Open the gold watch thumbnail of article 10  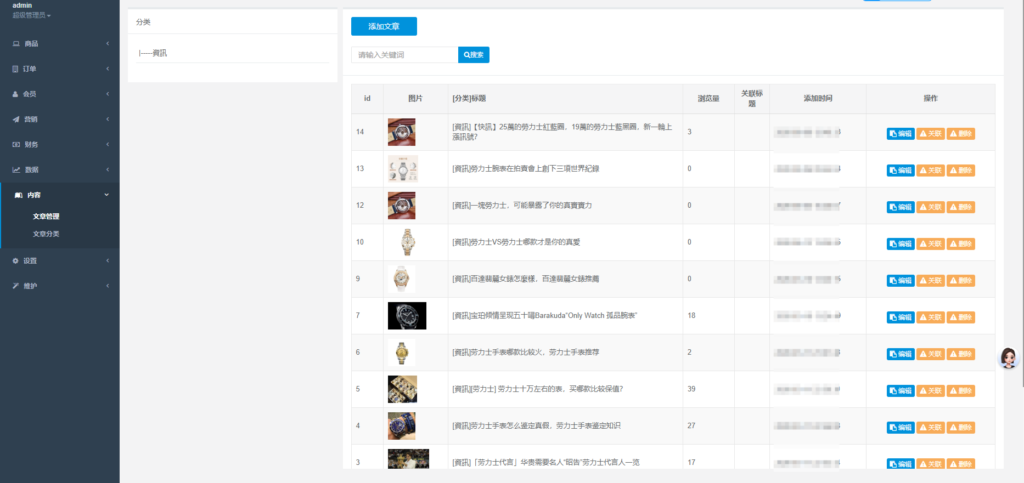point(408,242)
